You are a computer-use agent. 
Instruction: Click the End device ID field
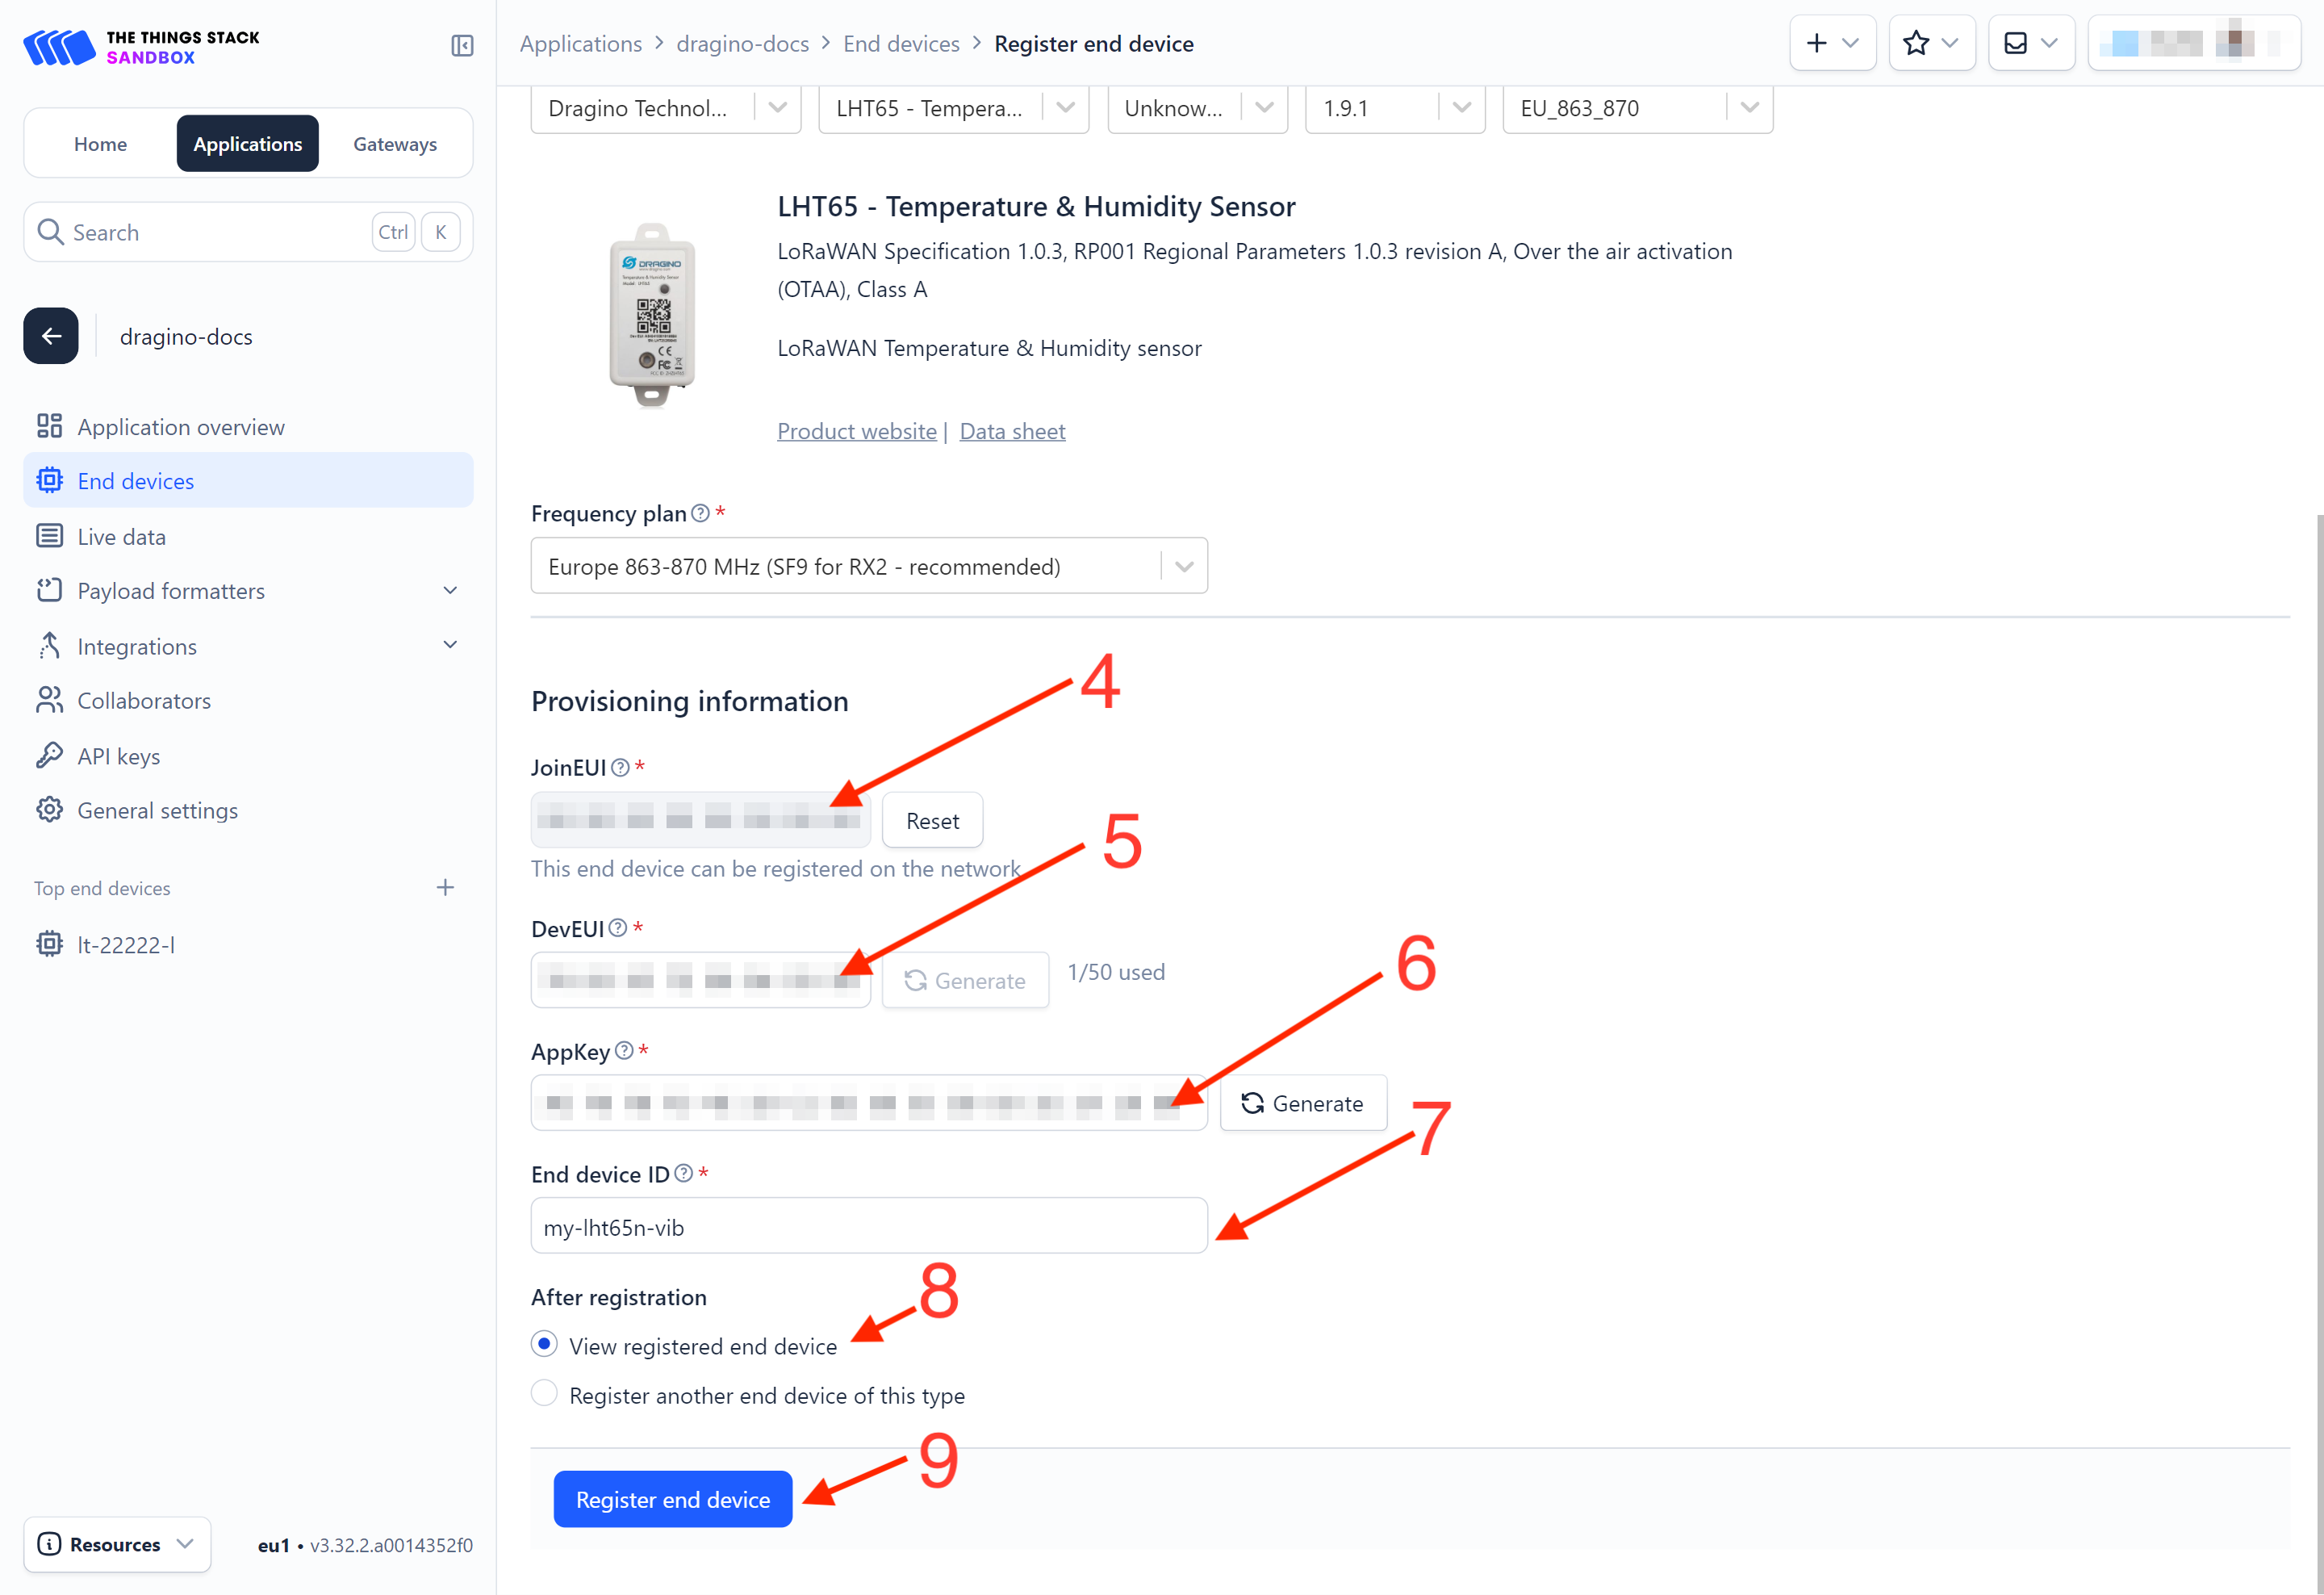(x=869, y=1226)
